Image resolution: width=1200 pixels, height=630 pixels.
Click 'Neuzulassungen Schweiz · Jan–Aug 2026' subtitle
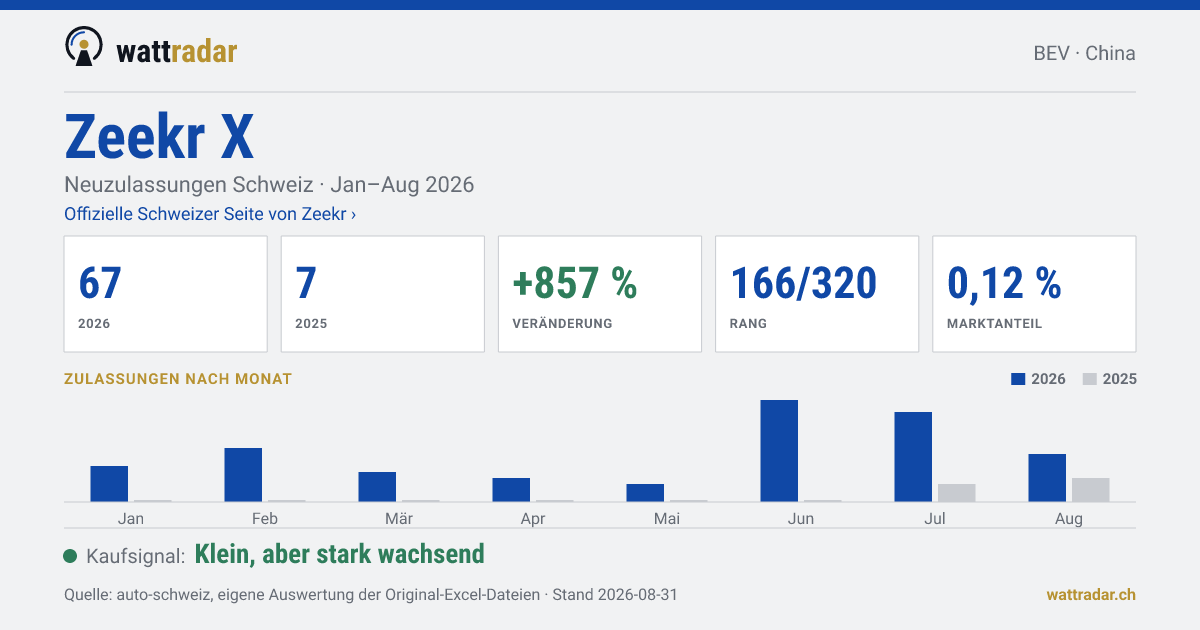(269, 185)
